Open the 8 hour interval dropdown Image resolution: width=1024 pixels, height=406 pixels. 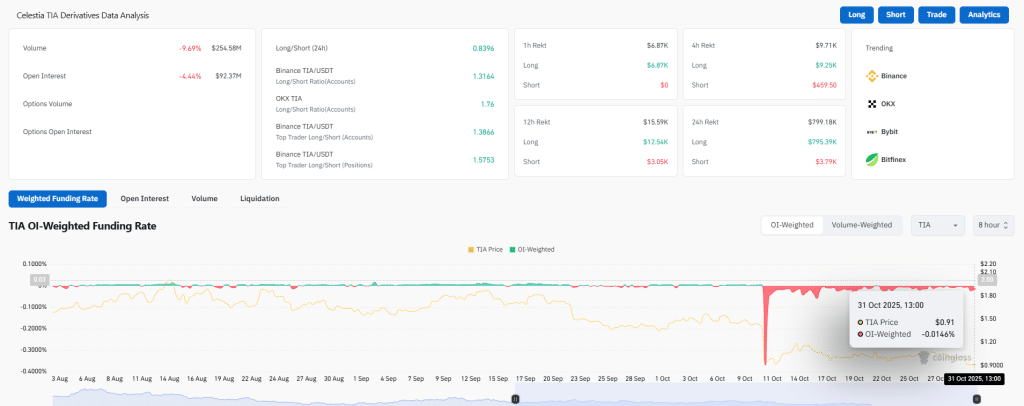[x=993, y=225]
